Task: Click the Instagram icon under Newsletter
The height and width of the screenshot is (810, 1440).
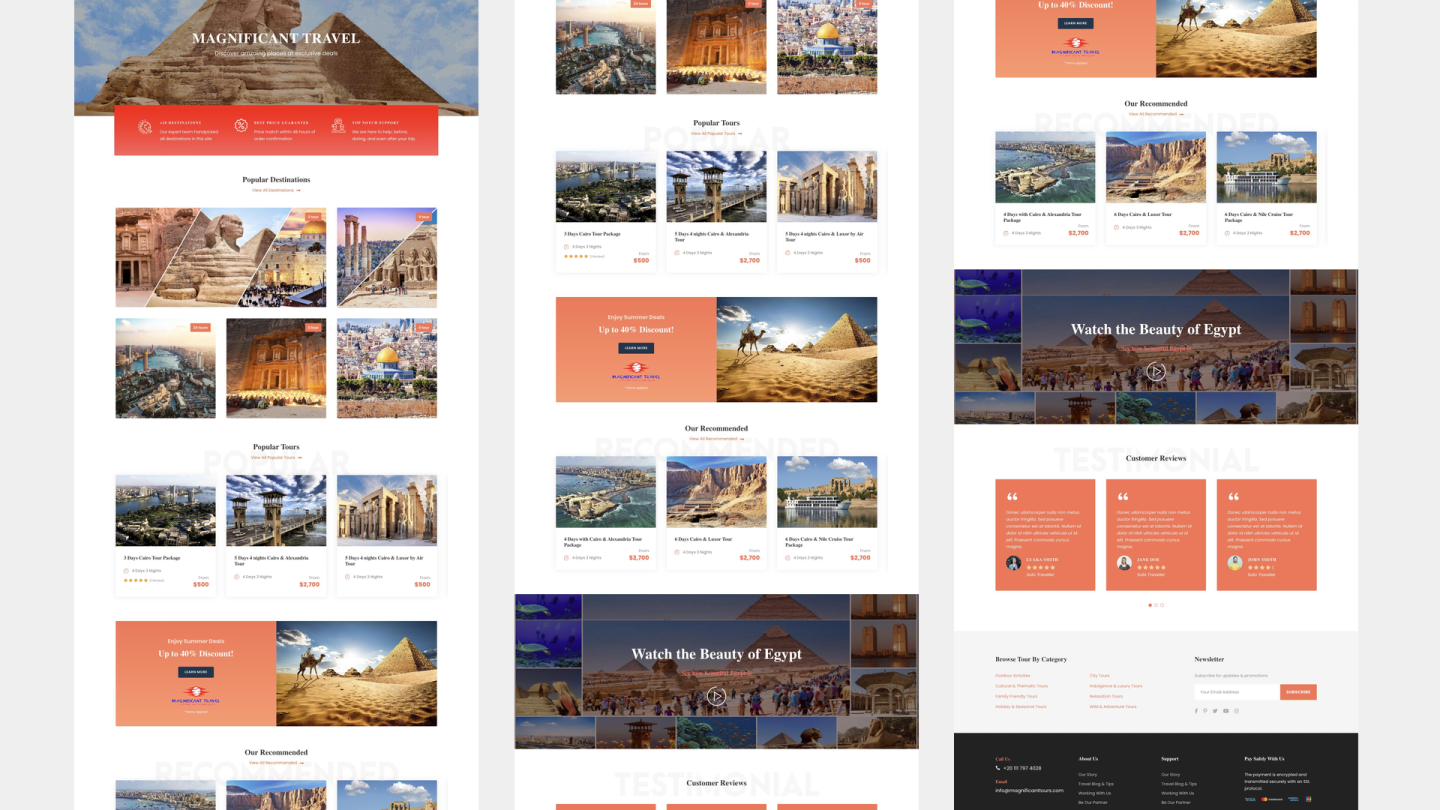Action: coord(1236,711)
